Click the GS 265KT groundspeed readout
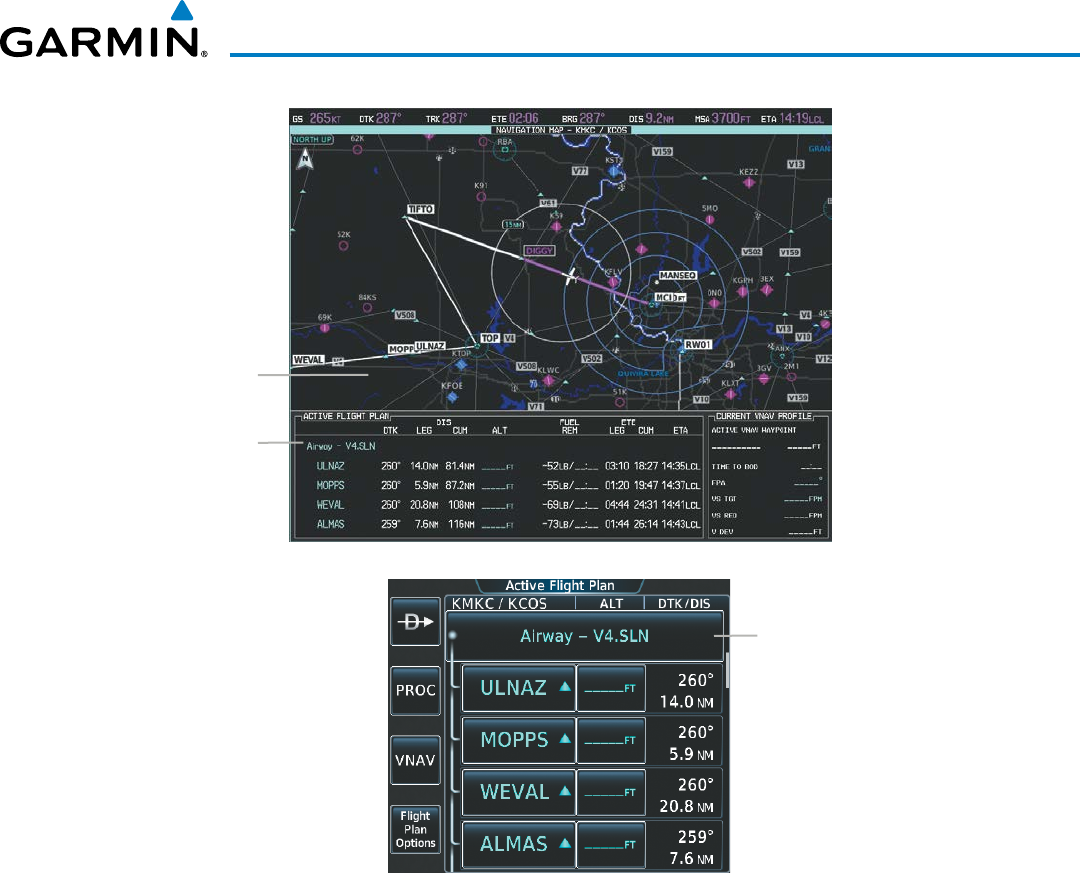The width and height of the screenshot is (1080, 873). pyautogui.click(x=317, y=119)
